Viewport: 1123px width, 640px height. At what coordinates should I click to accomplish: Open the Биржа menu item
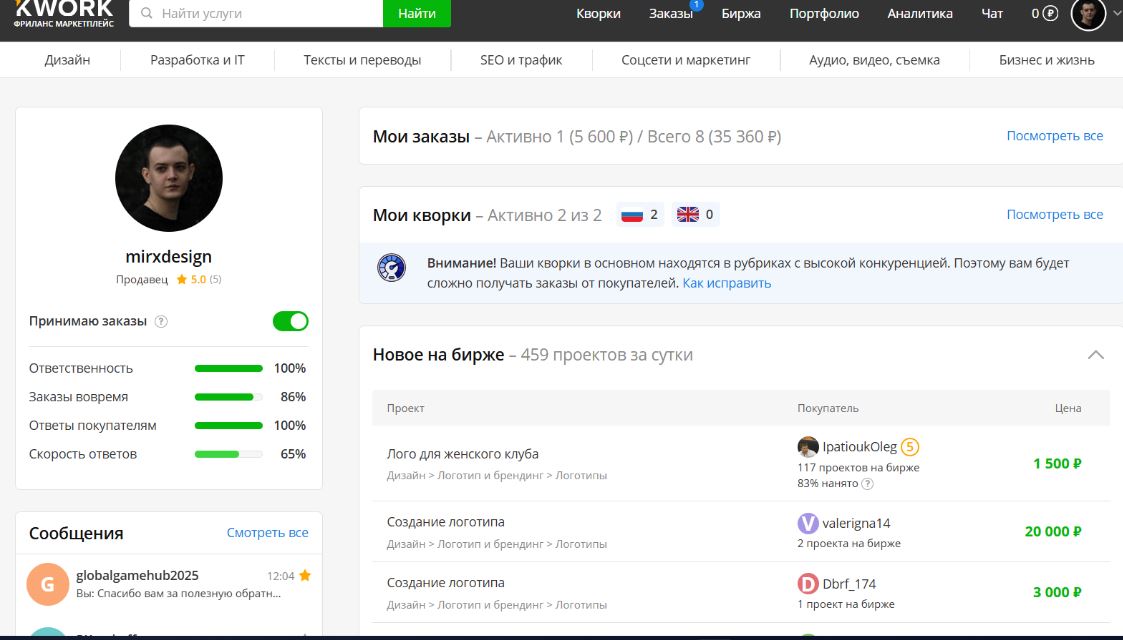[740, 14]
